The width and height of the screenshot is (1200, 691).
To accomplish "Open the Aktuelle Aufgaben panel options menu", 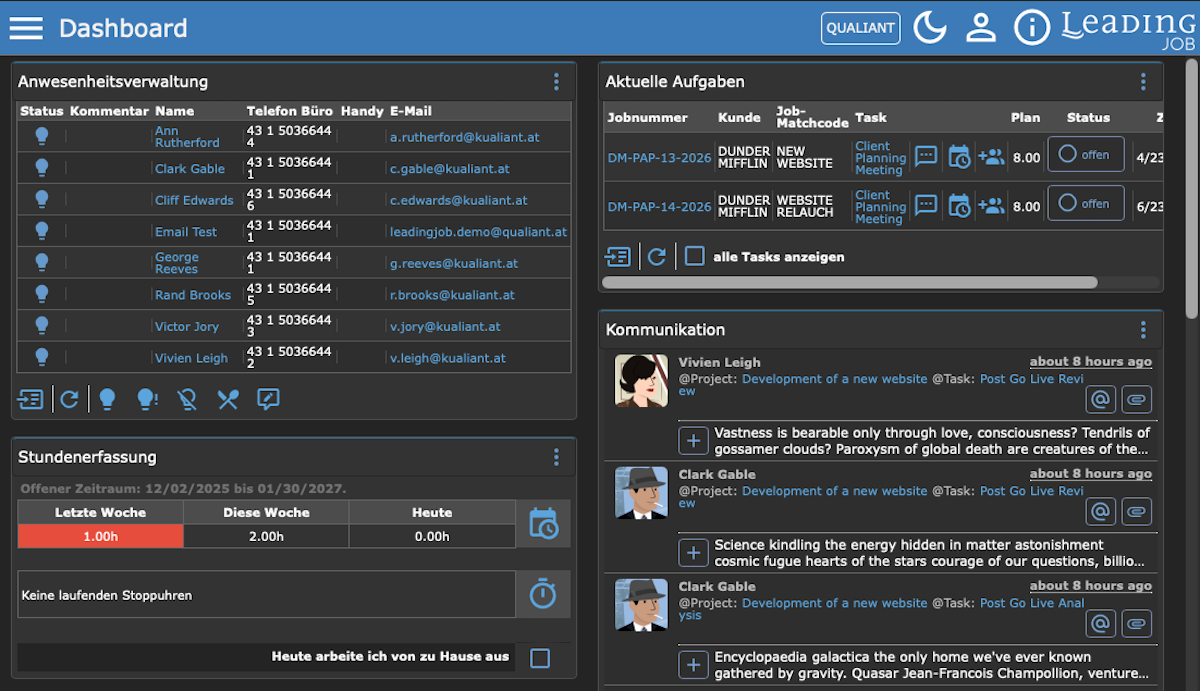I will pyautogui.click(x=1143, y=82).
